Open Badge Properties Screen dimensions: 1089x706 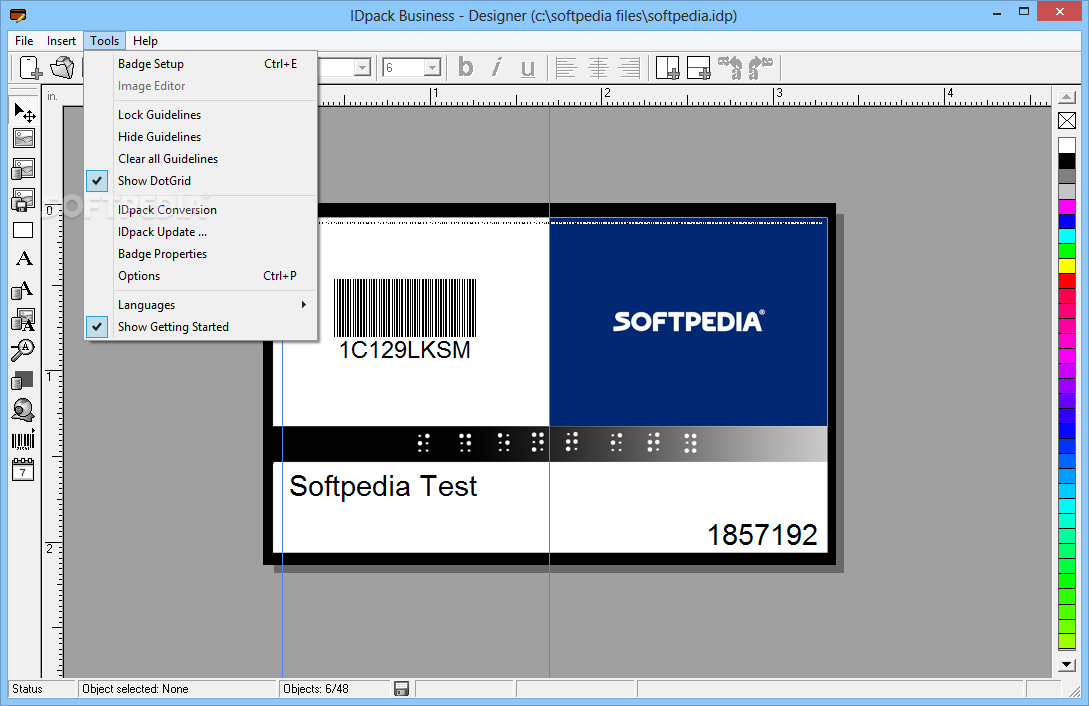[201, 253]
